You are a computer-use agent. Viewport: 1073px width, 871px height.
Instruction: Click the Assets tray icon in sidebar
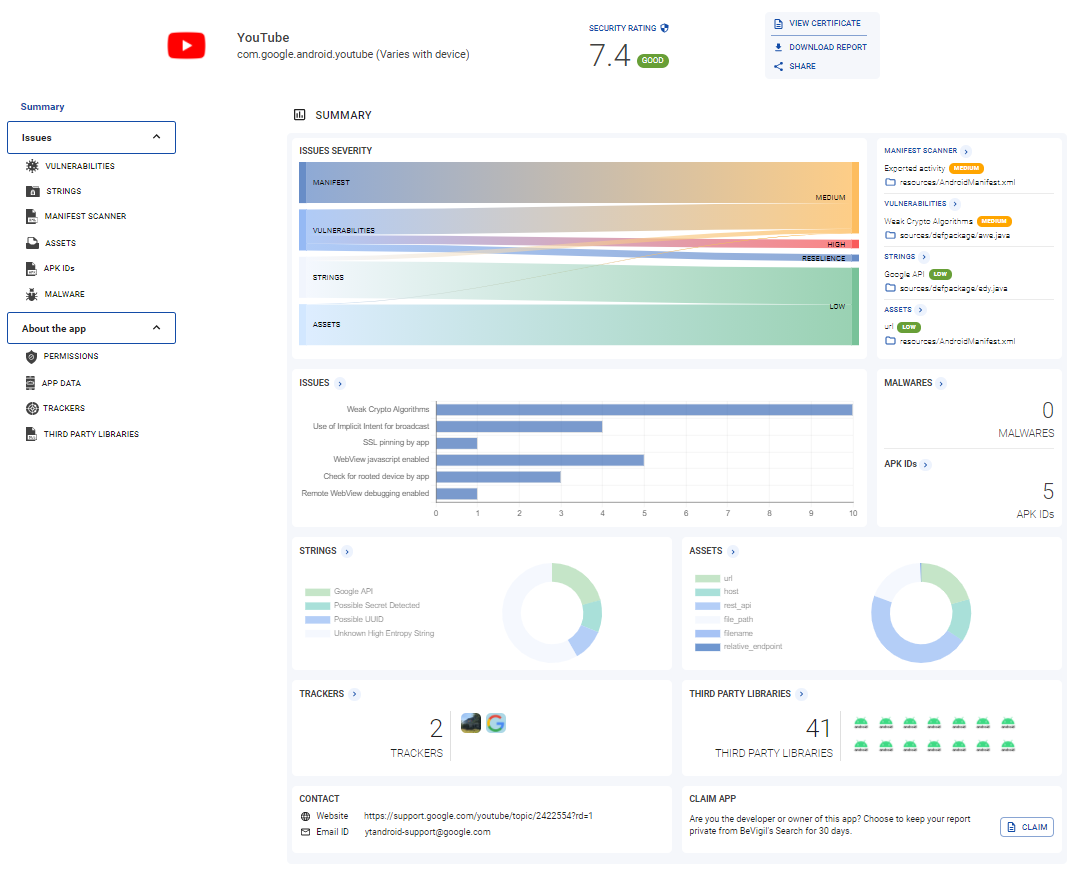tap(32, 243)
